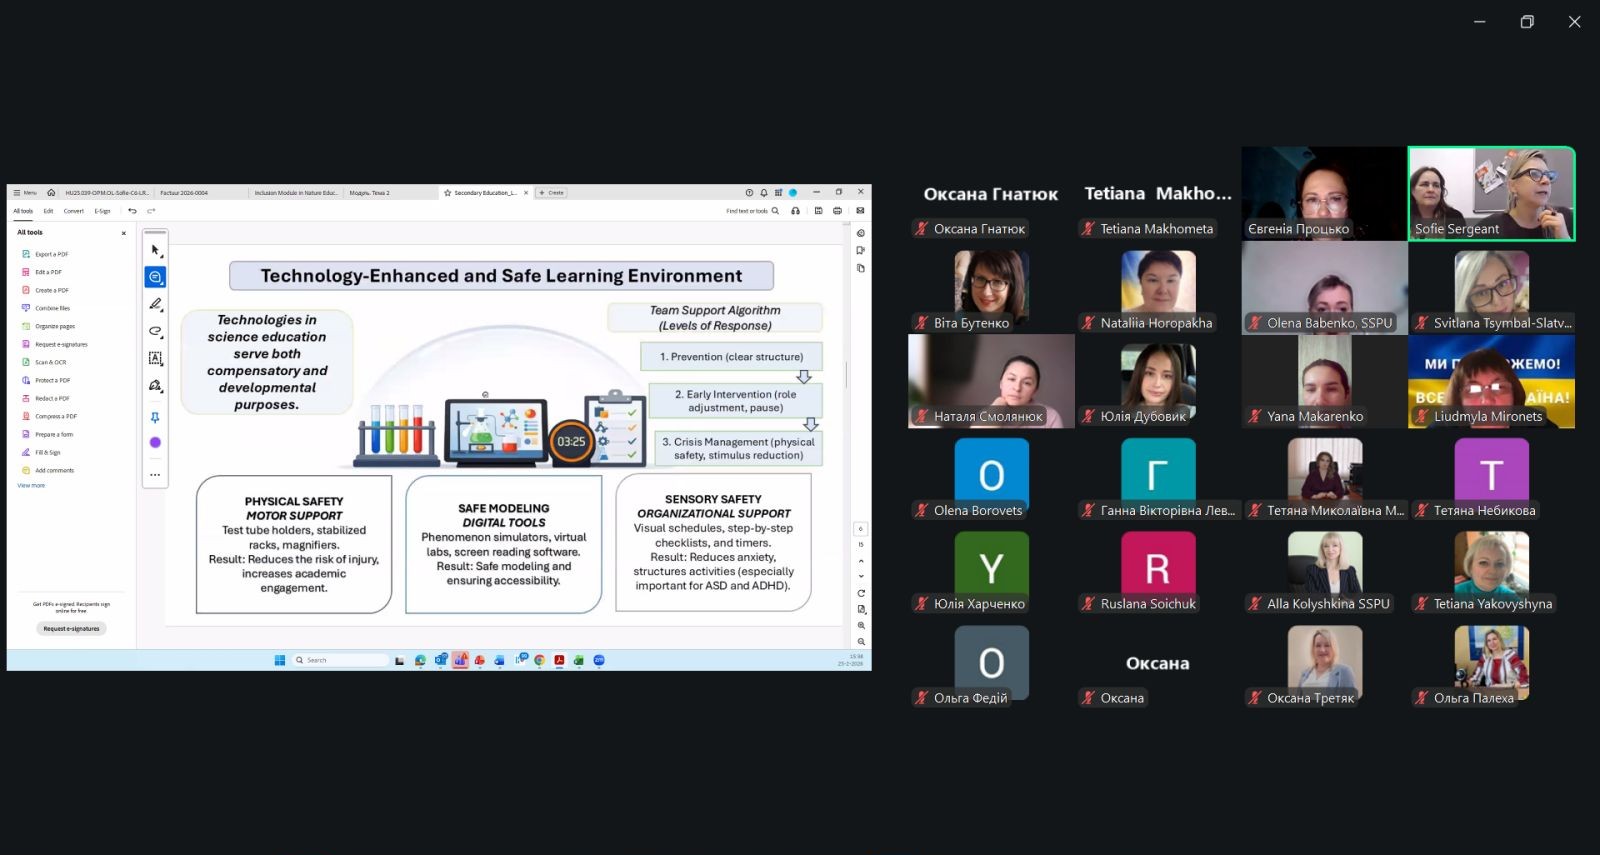1600x855 pixels.
Task: Pick the highlighter pen tool
Action: [155, 304]
